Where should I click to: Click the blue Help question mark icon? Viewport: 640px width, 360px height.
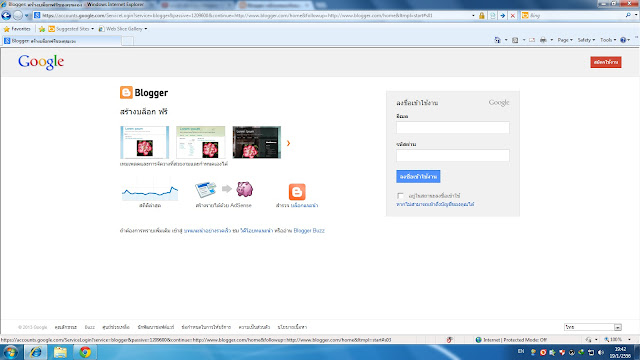point(623,40)
